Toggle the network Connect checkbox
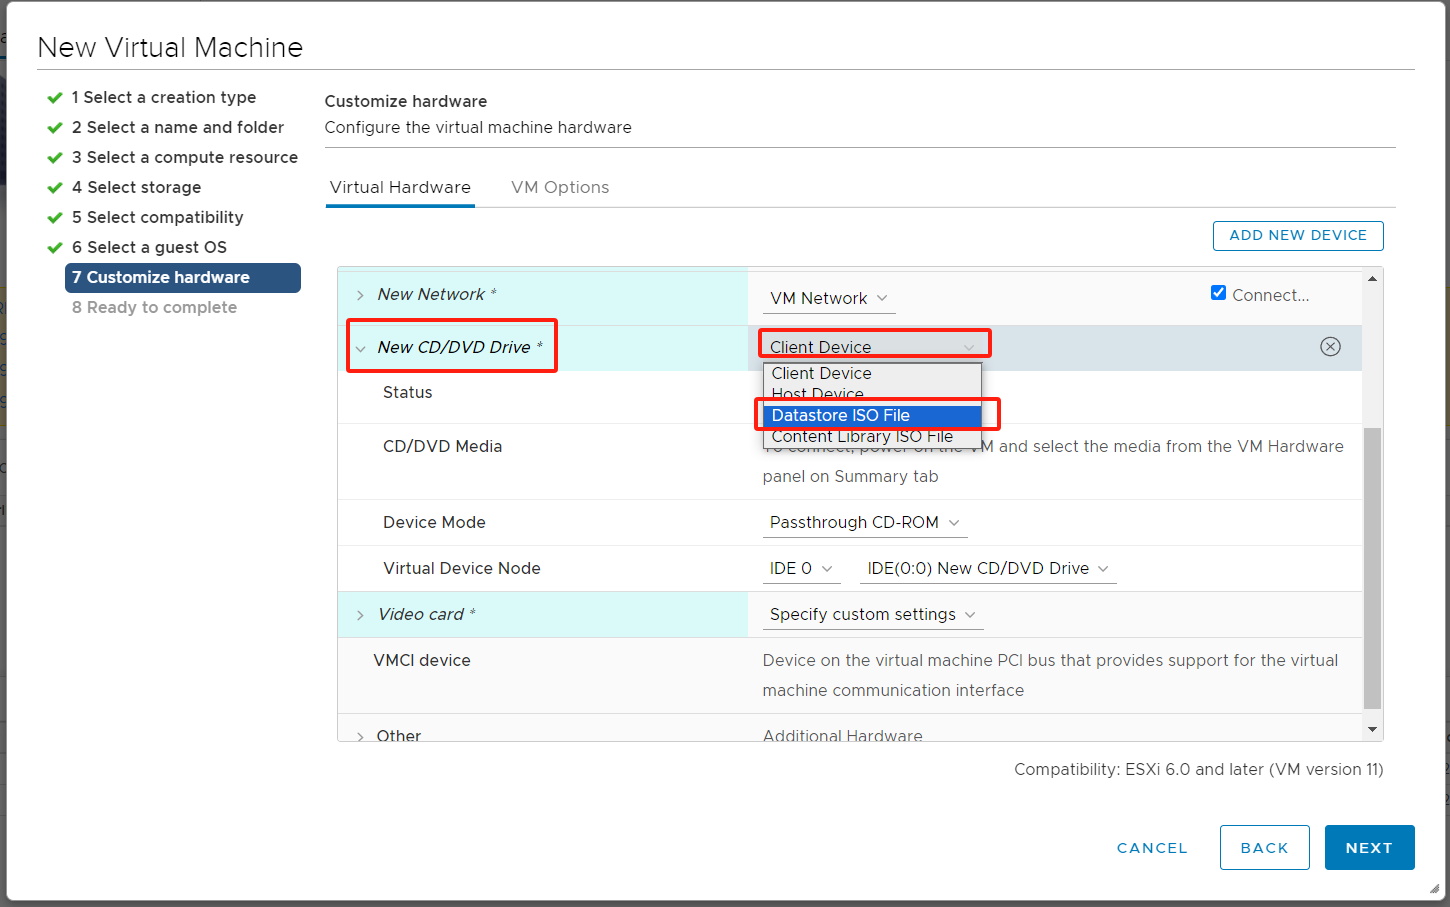The image size is (1450, 907). click(1218, 293)
